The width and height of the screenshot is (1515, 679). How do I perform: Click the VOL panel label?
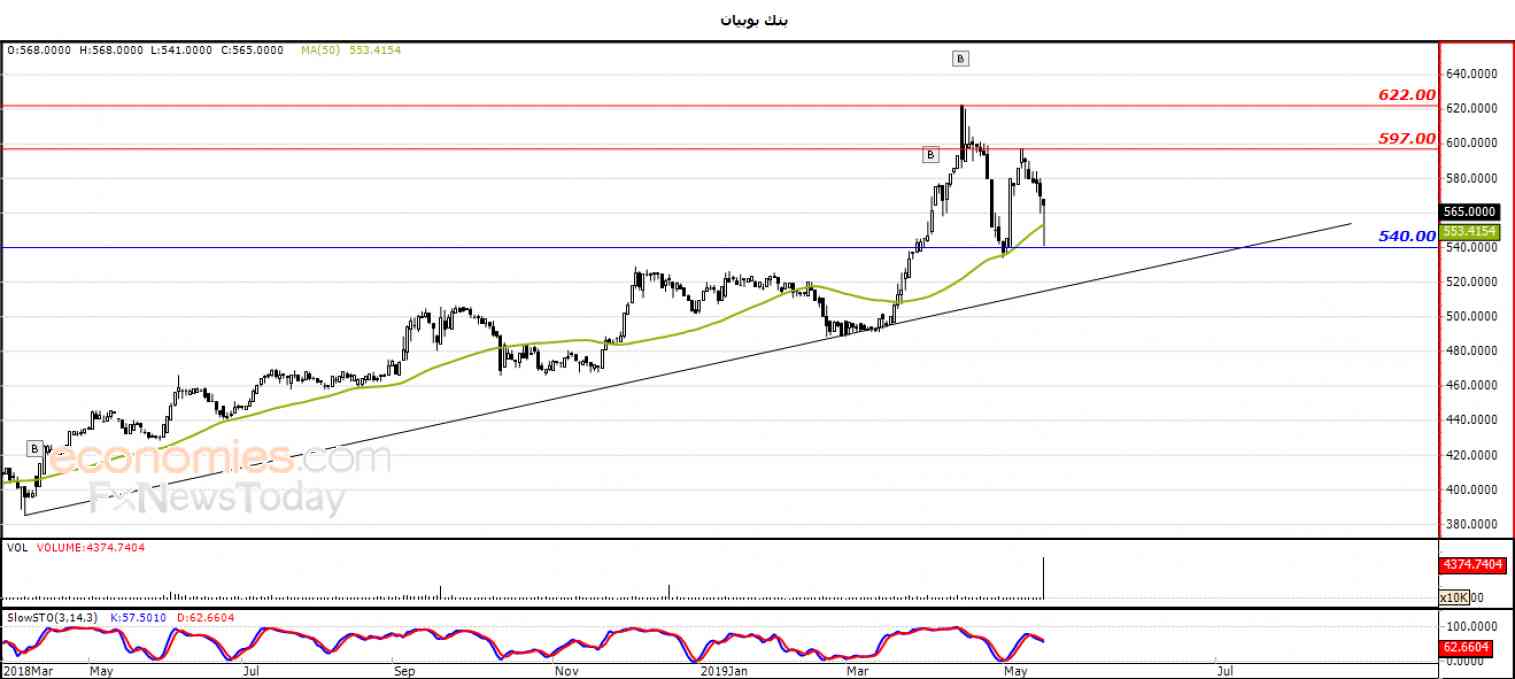tap(17, 547)
